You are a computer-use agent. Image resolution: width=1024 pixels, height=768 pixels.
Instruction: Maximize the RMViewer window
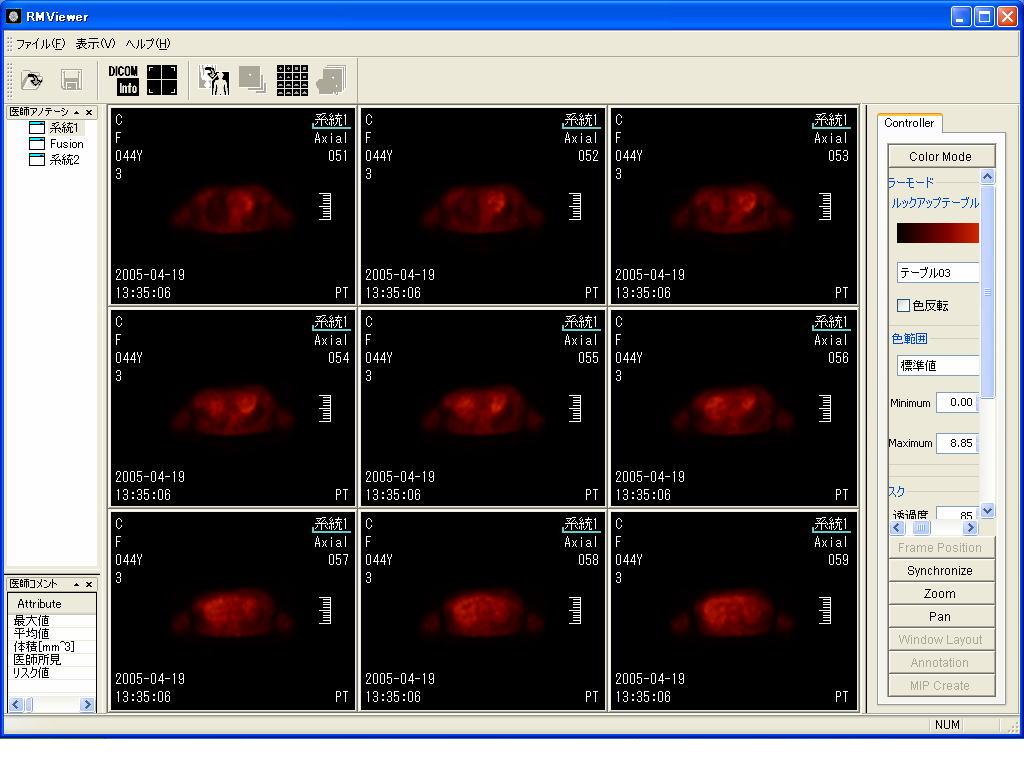tap(984, 16)
